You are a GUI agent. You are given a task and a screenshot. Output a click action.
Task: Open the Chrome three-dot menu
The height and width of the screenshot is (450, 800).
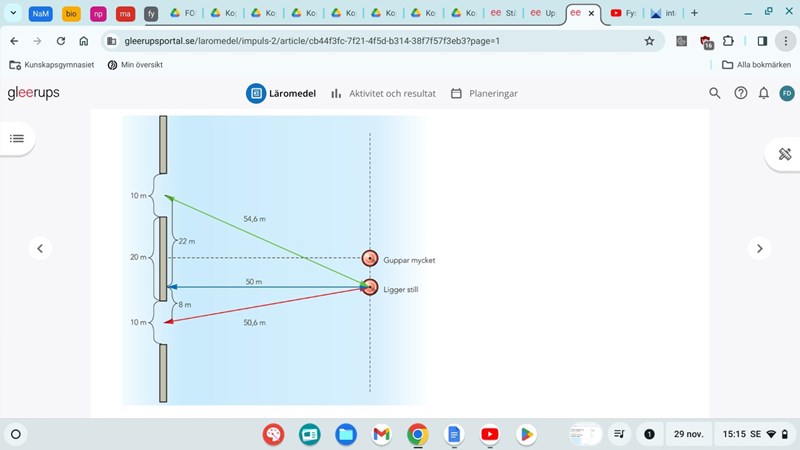[785, 41]
